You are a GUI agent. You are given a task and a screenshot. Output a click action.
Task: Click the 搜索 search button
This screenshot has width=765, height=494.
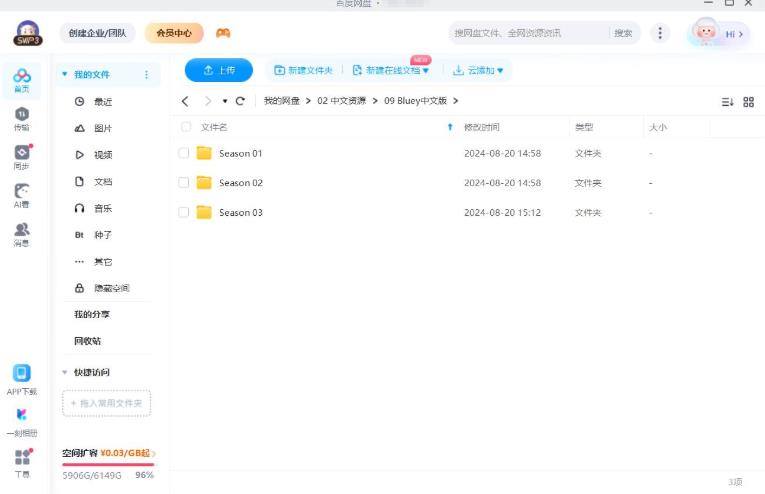(623, 33)
